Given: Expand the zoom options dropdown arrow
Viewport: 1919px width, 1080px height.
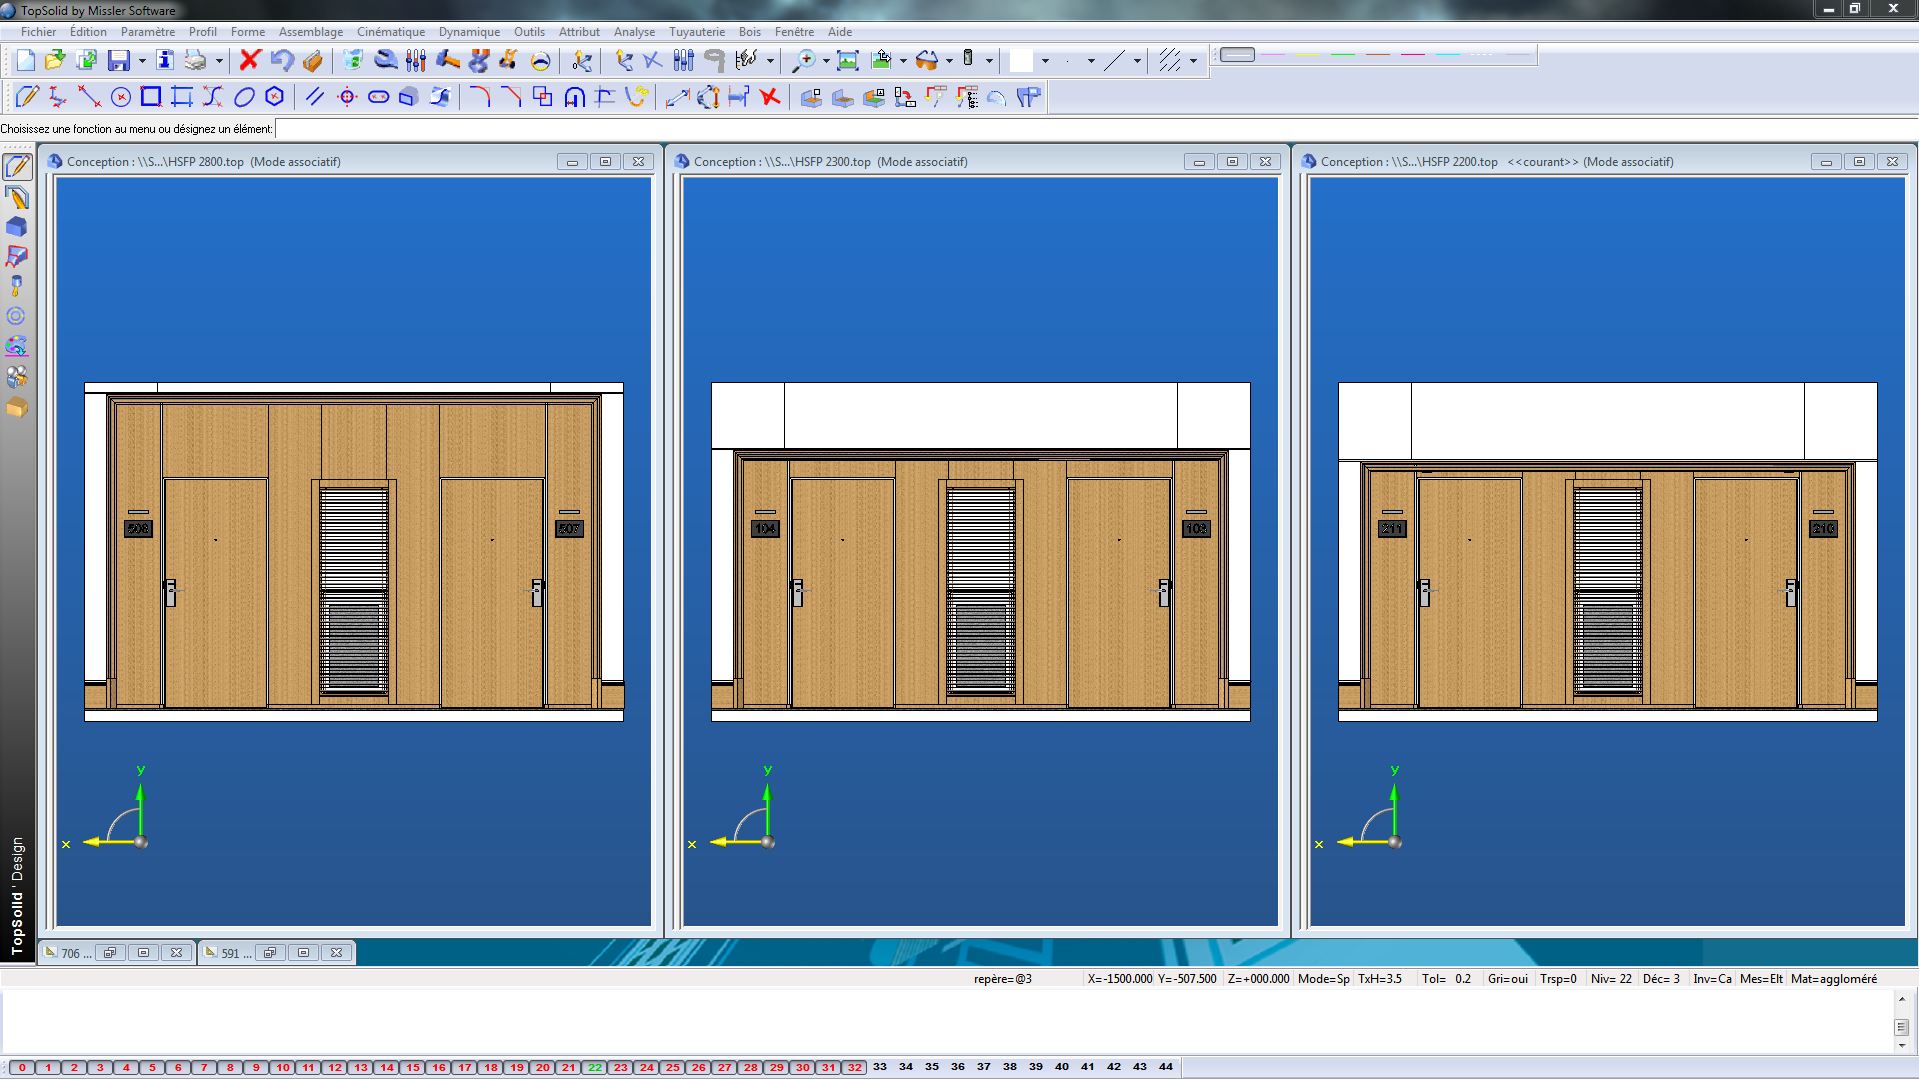Looking at the screenshot, I should [826, 61].
